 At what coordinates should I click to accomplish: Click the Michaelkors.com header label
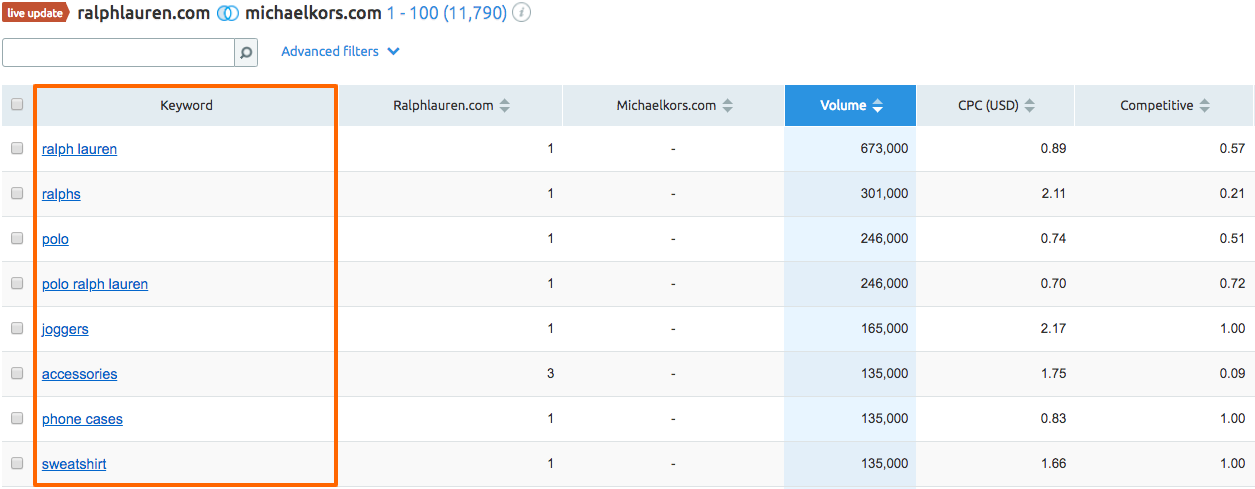click(666, 105)
